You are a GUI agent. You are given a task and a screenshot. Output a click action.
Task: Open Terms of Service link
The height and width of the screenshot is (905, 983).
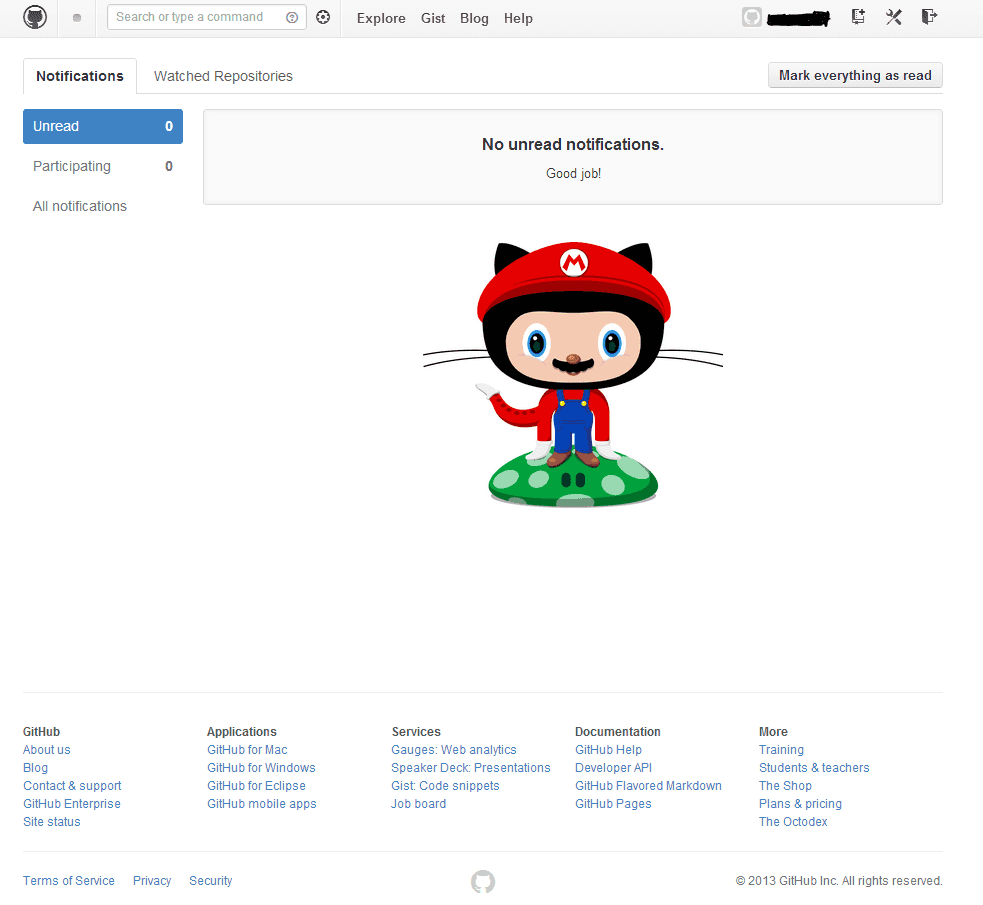(x=69, y=881)
